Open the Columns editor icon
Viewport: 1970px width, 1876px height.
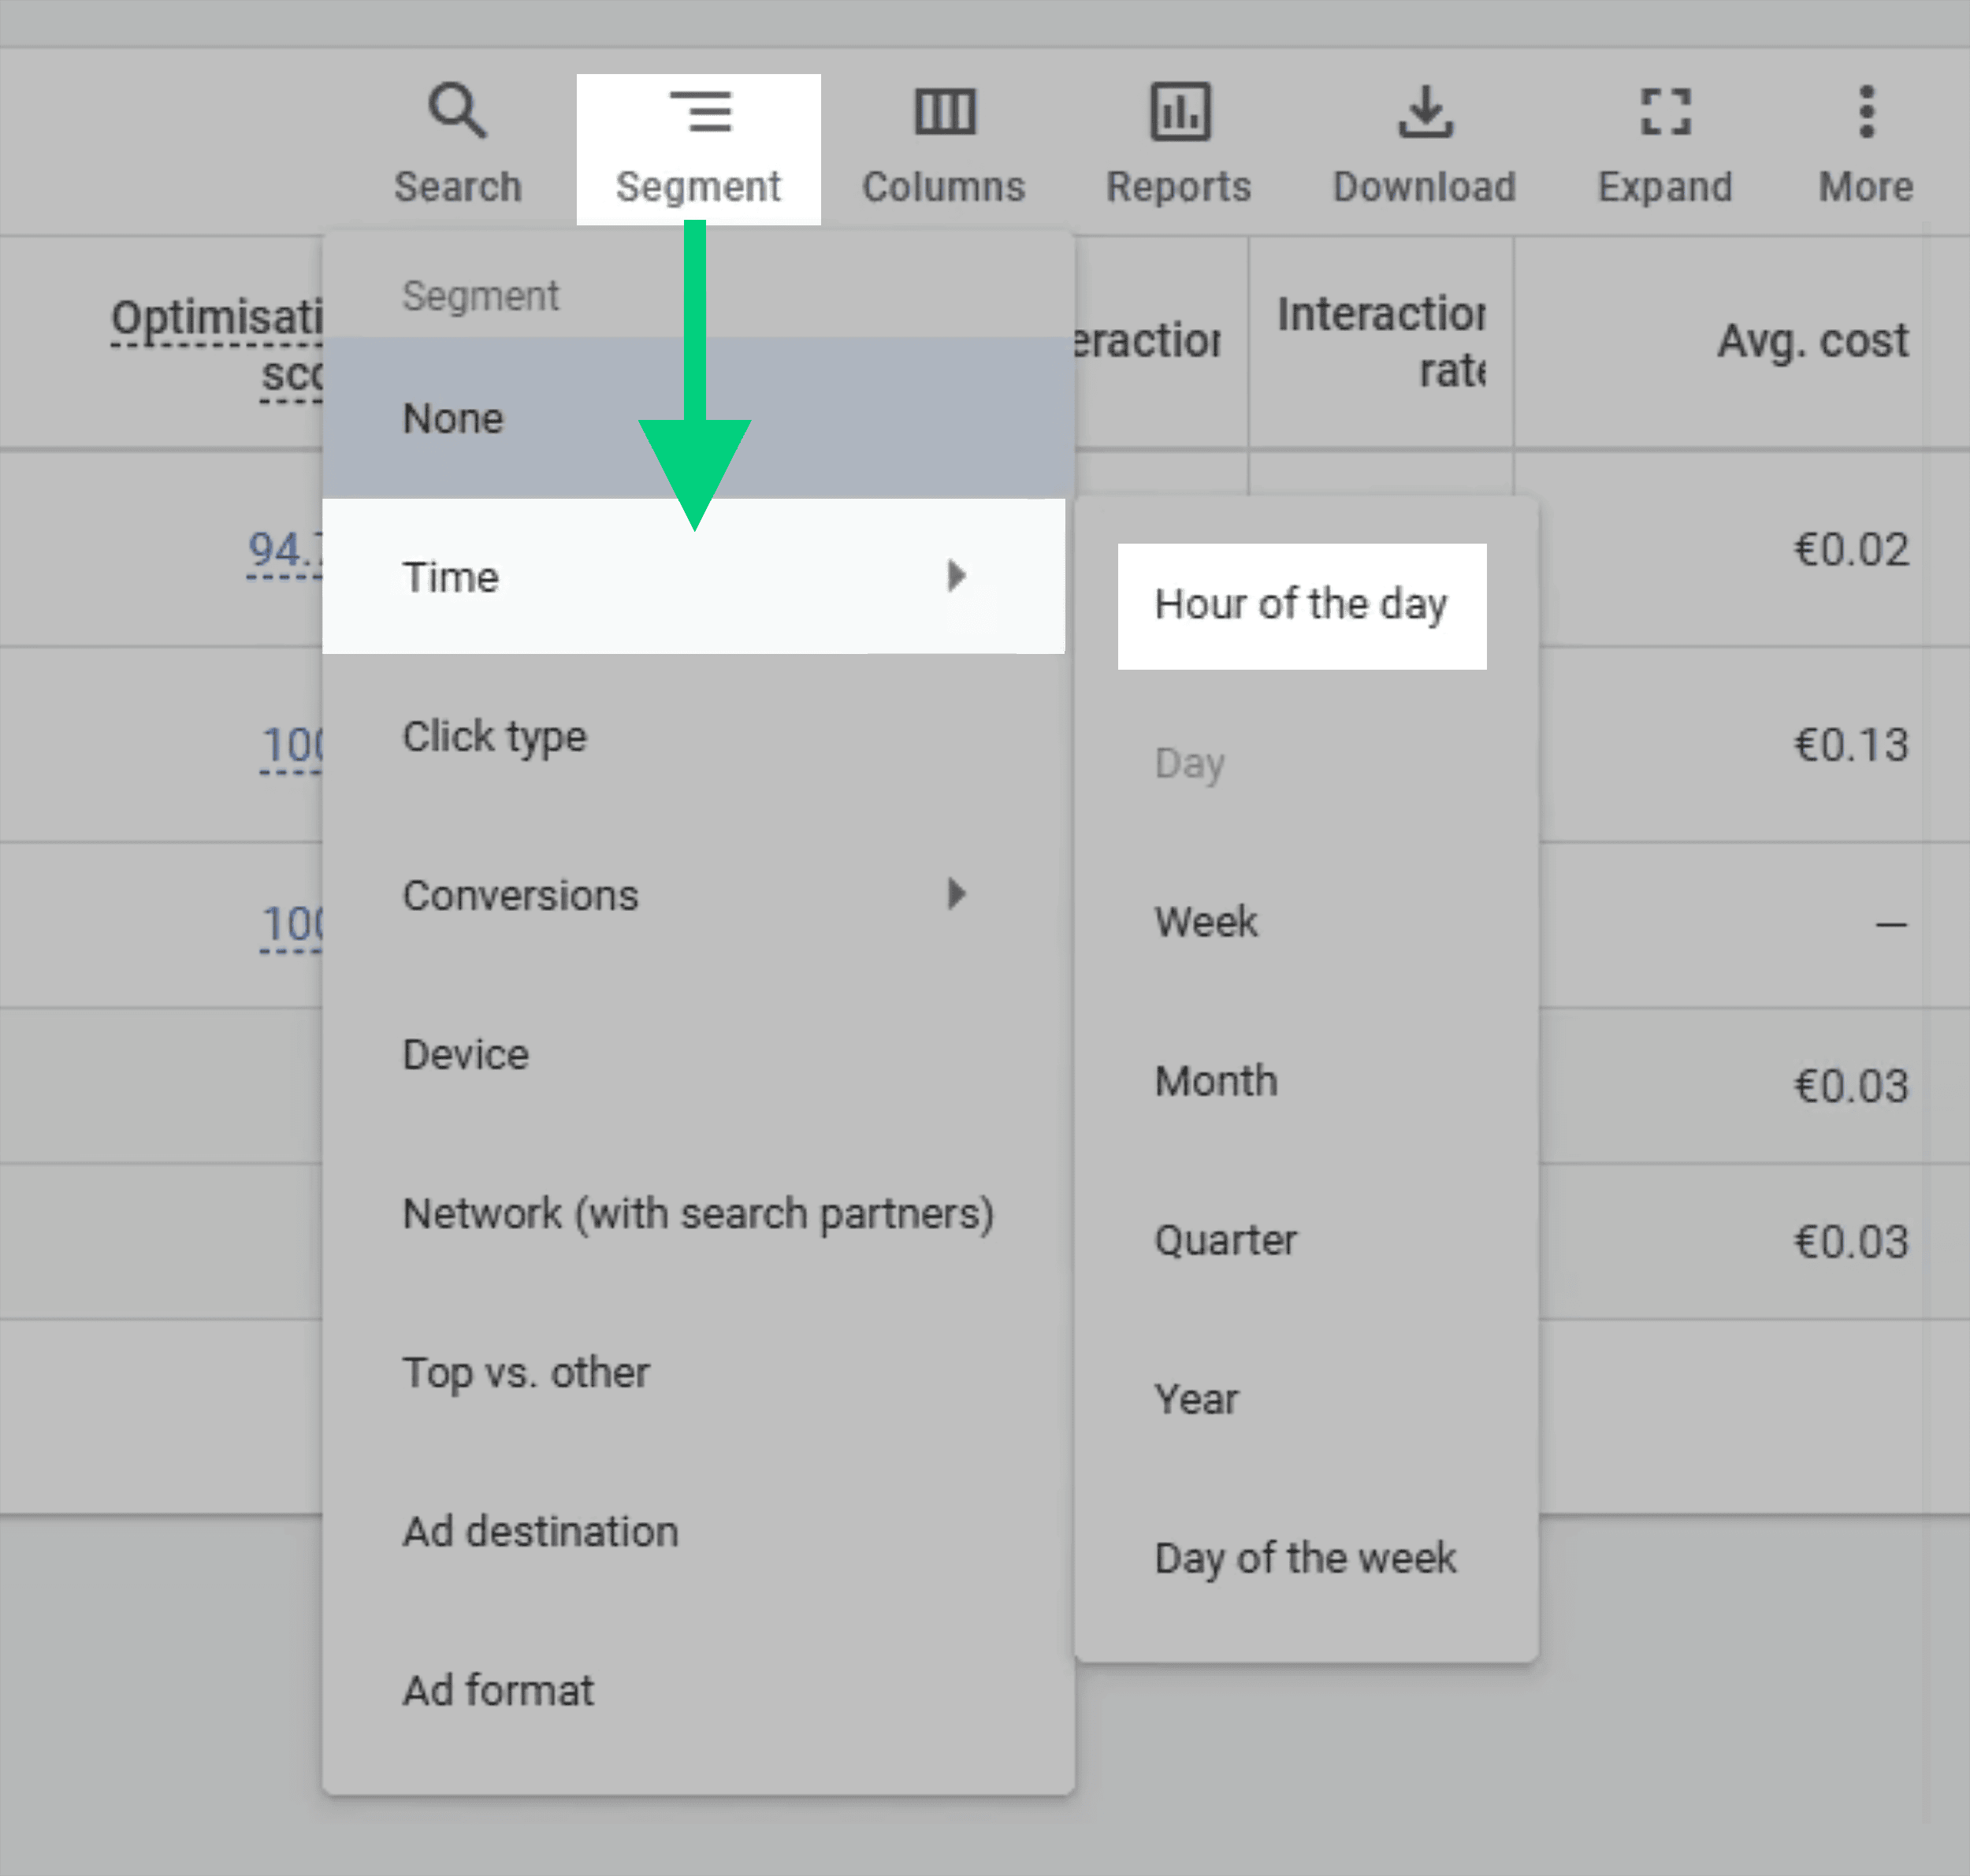tap(943, 112)
